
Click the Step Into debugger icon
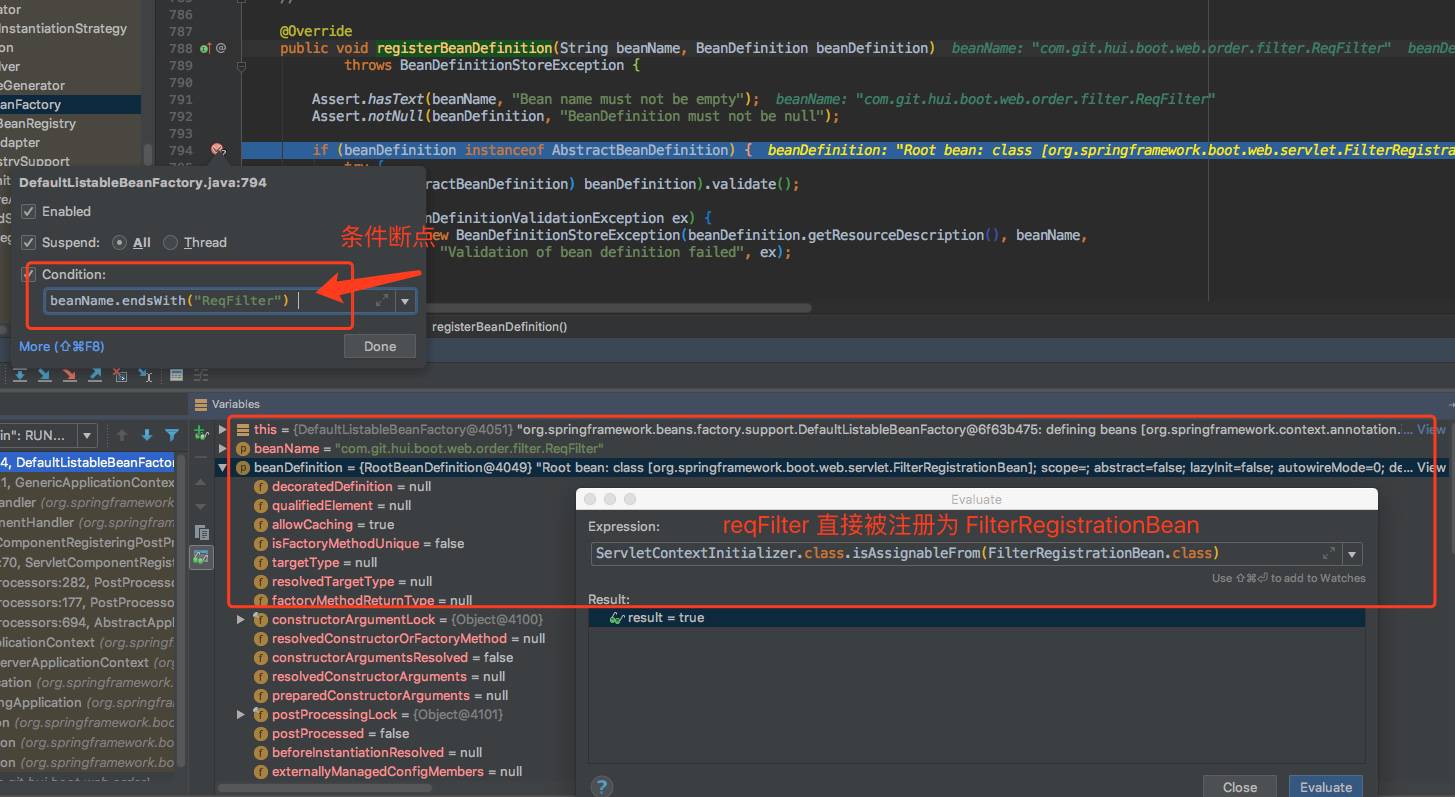(x=45, y=376)
